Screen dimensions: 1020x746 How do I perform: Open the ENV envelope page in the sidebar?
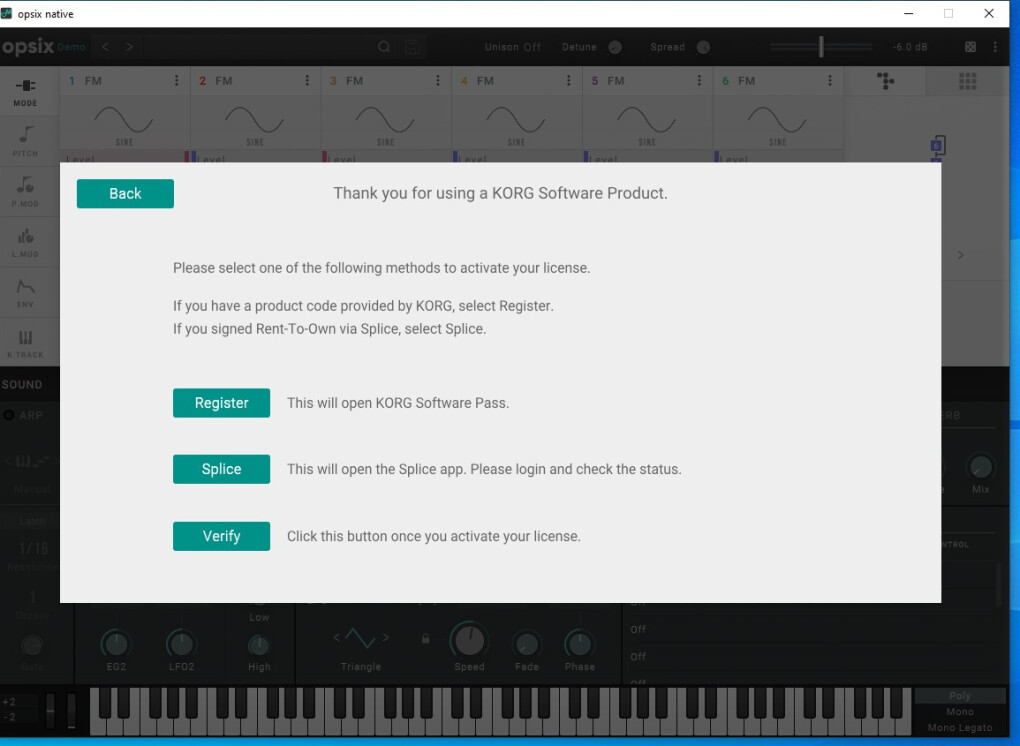[25, 293]
